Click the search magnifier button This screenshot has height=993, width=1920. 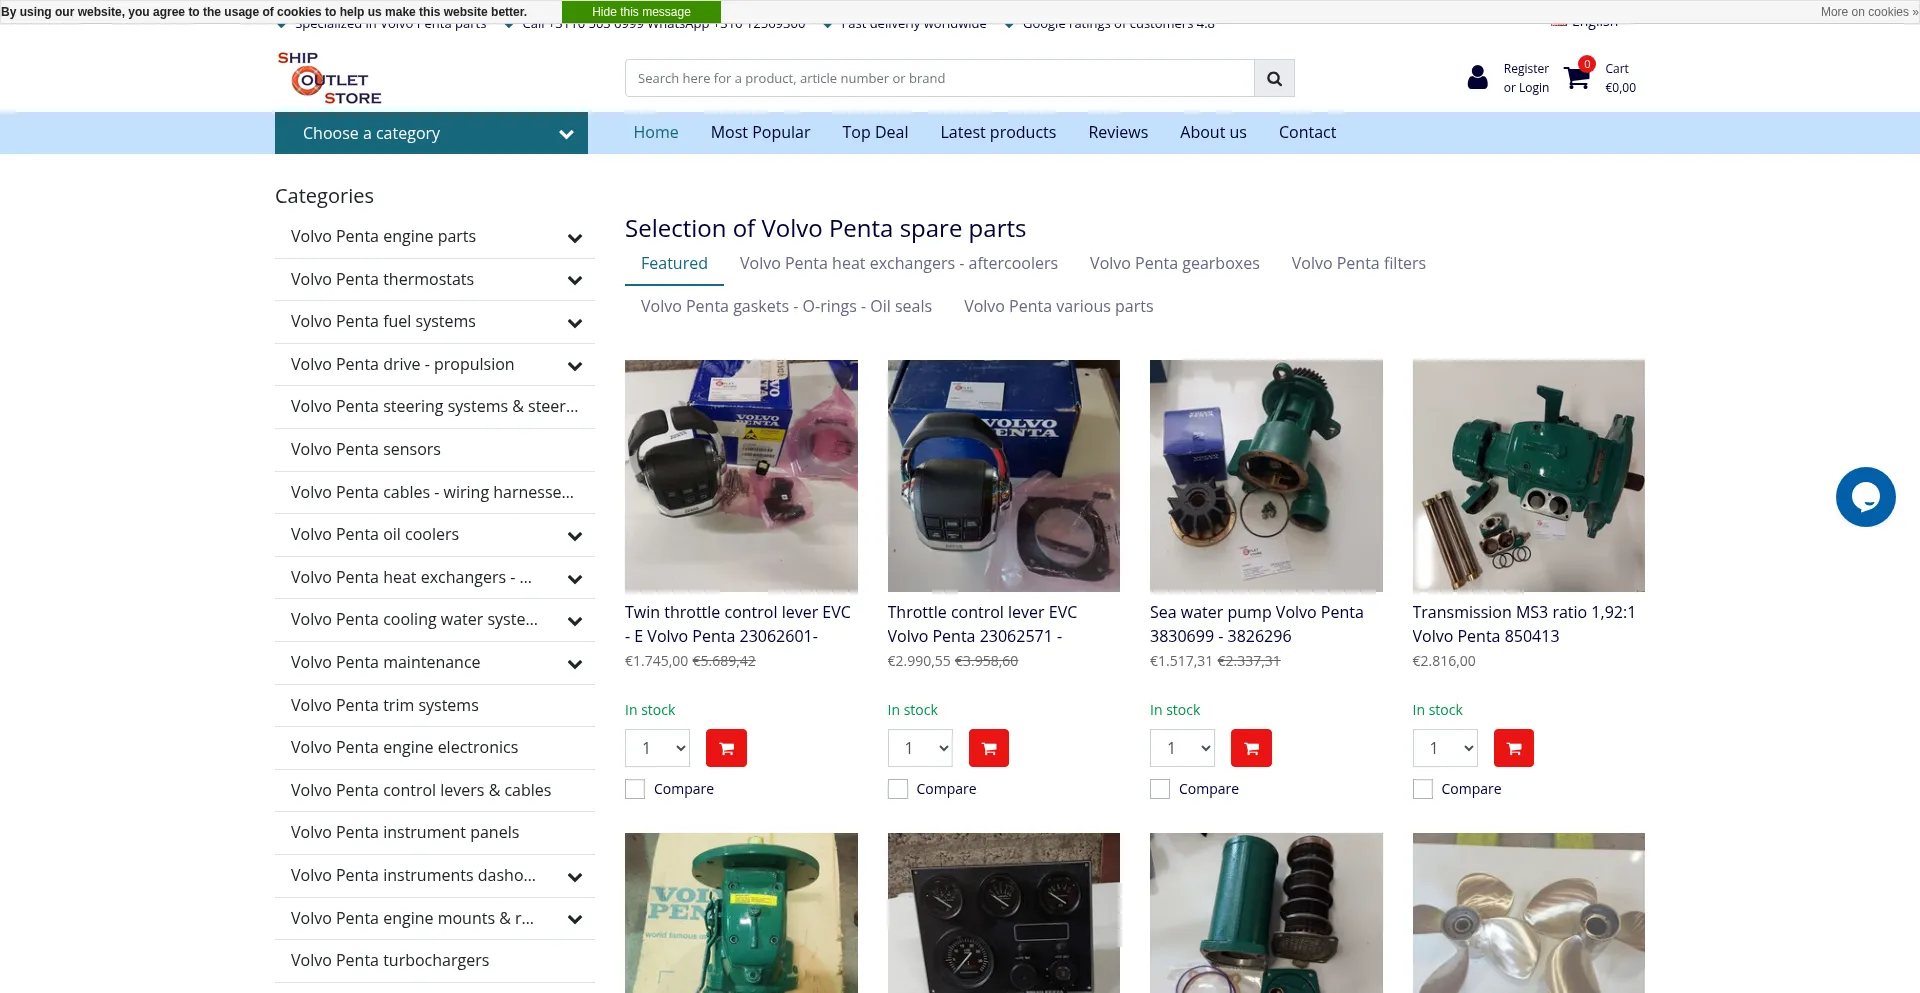[x=1274, y=78]
